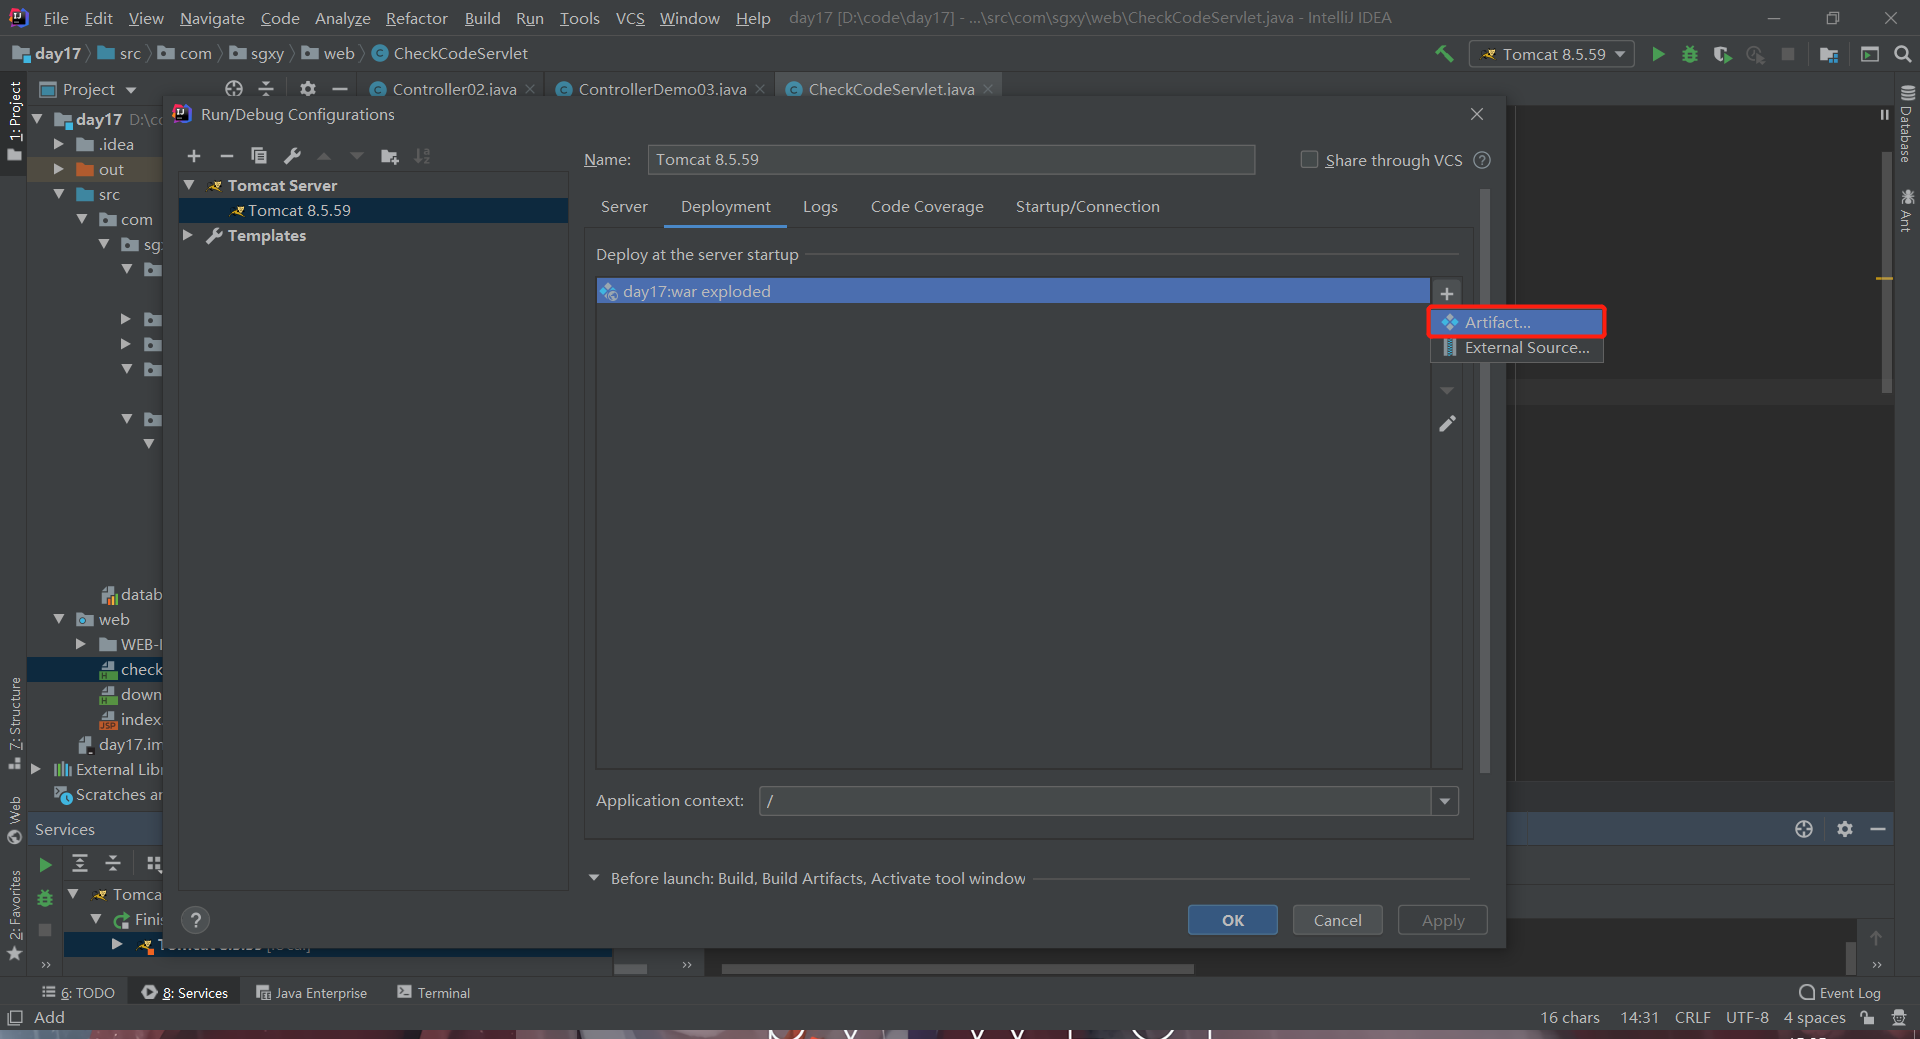Add a new run configuration with plus icon

[194, 156]
